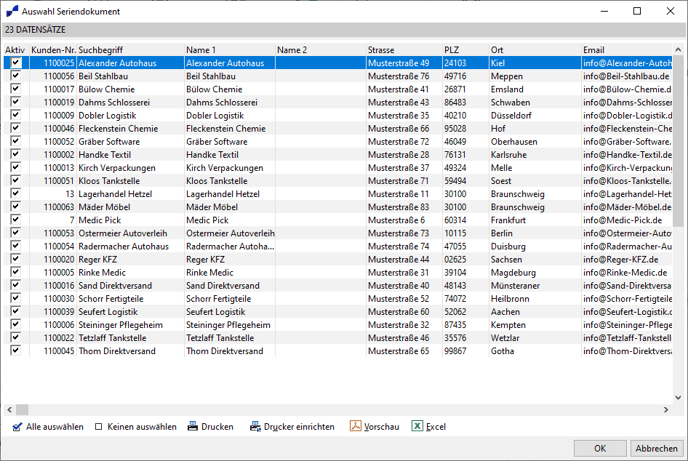Click the Kloos Tankstelle Name 1 cell
Viewport: 688px width, 461px height.
coord(229,181)
